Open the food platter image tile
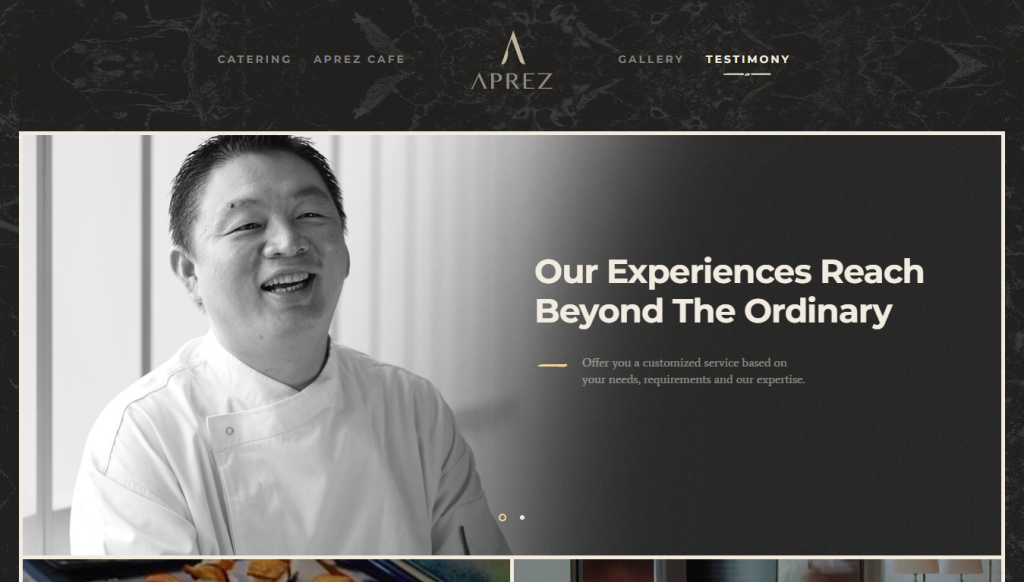Image resolution: width=1024 pixels, height=582 pixels. click(266, 570)
